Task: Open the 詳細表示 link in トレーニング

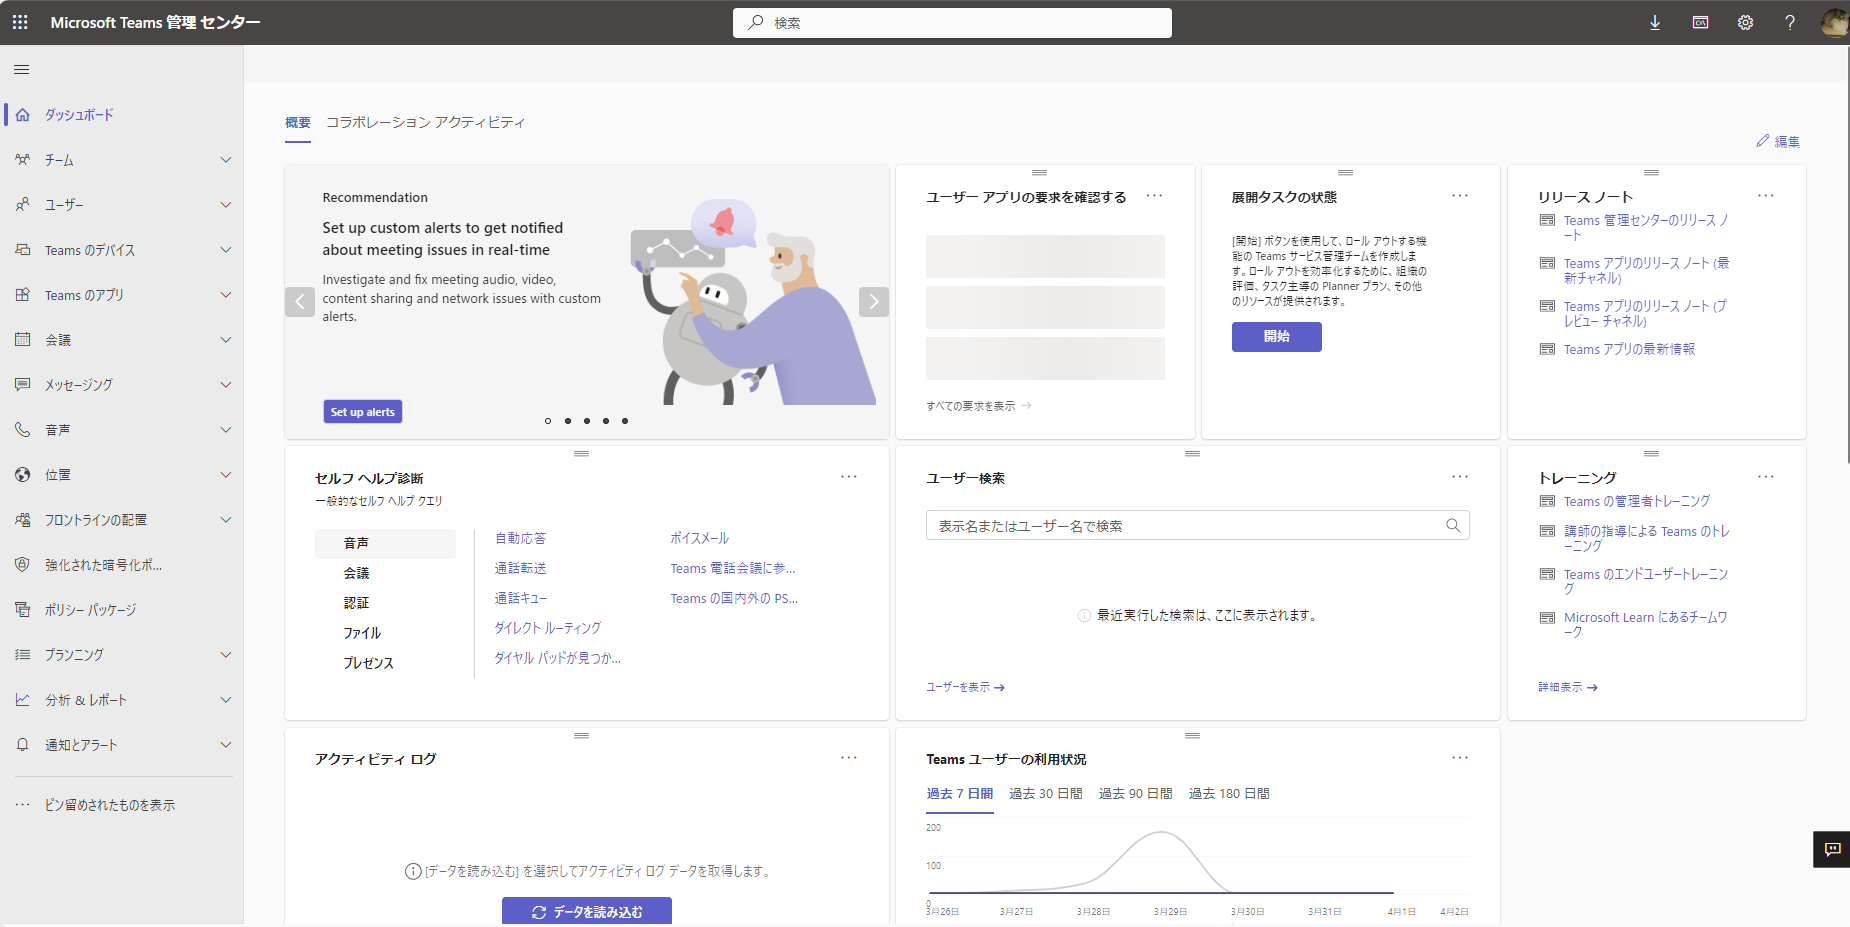Action: [1568, 687]
